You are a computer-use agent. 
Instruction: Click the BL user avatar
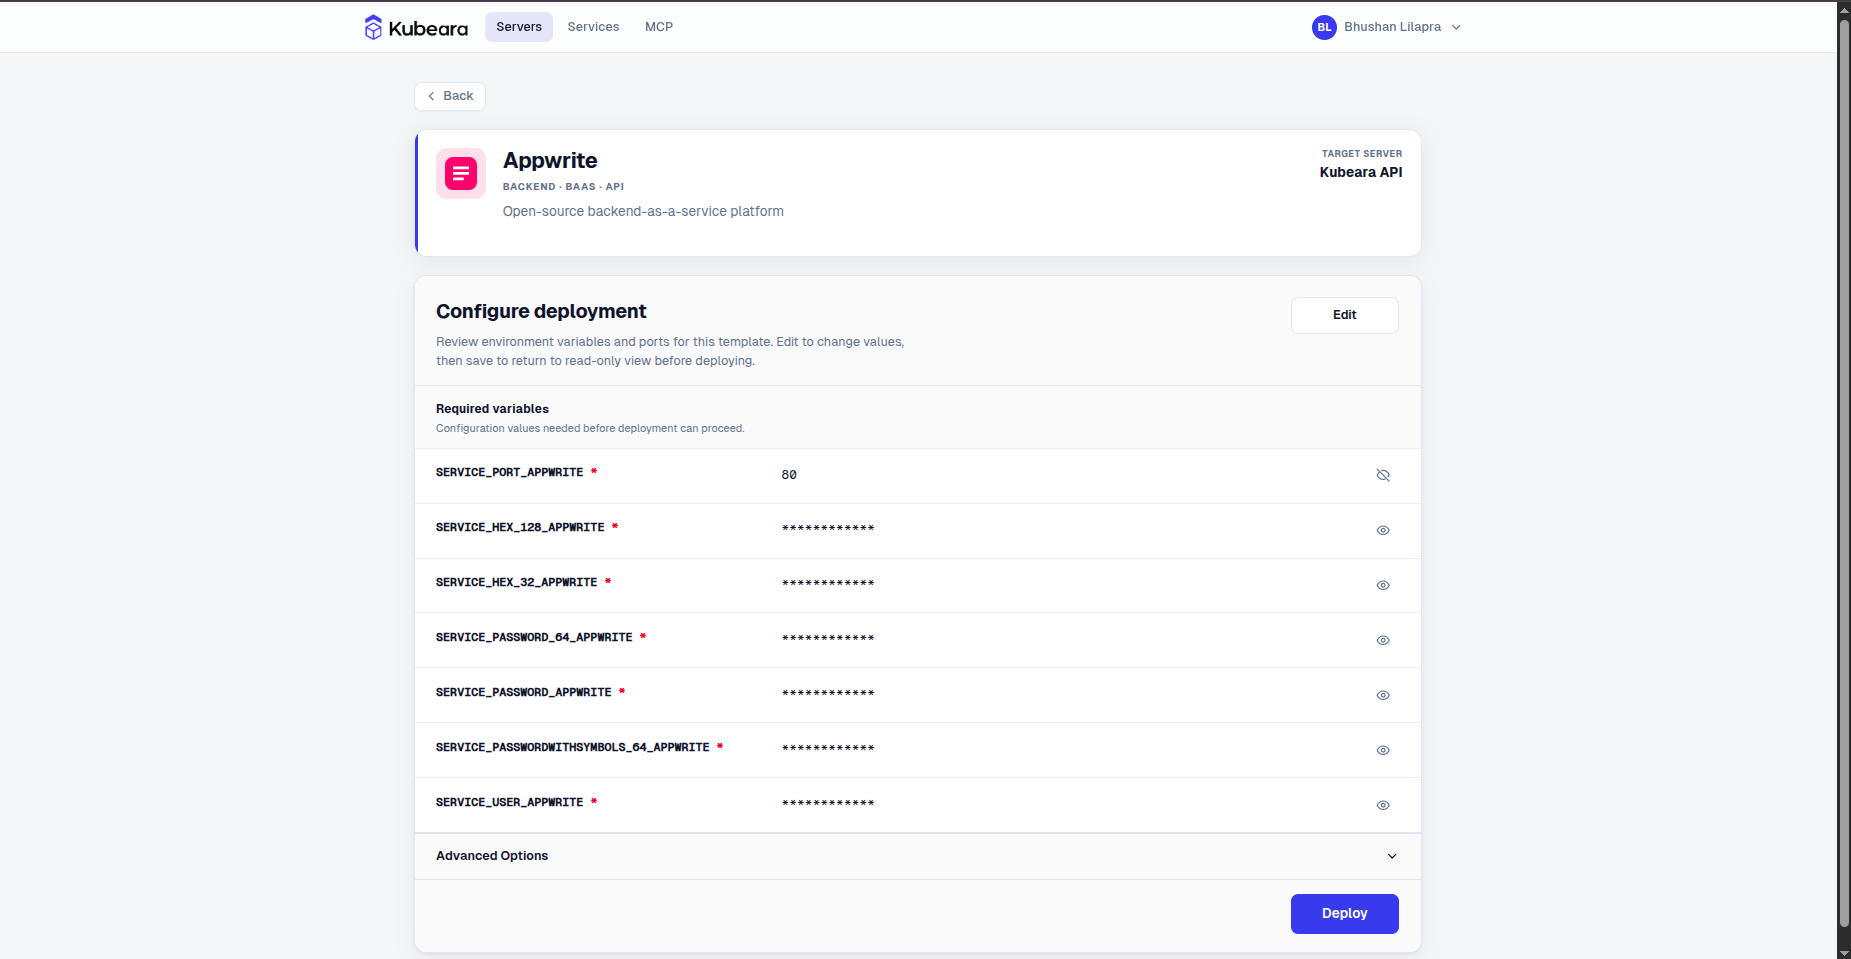click(x=1324, y=27)
